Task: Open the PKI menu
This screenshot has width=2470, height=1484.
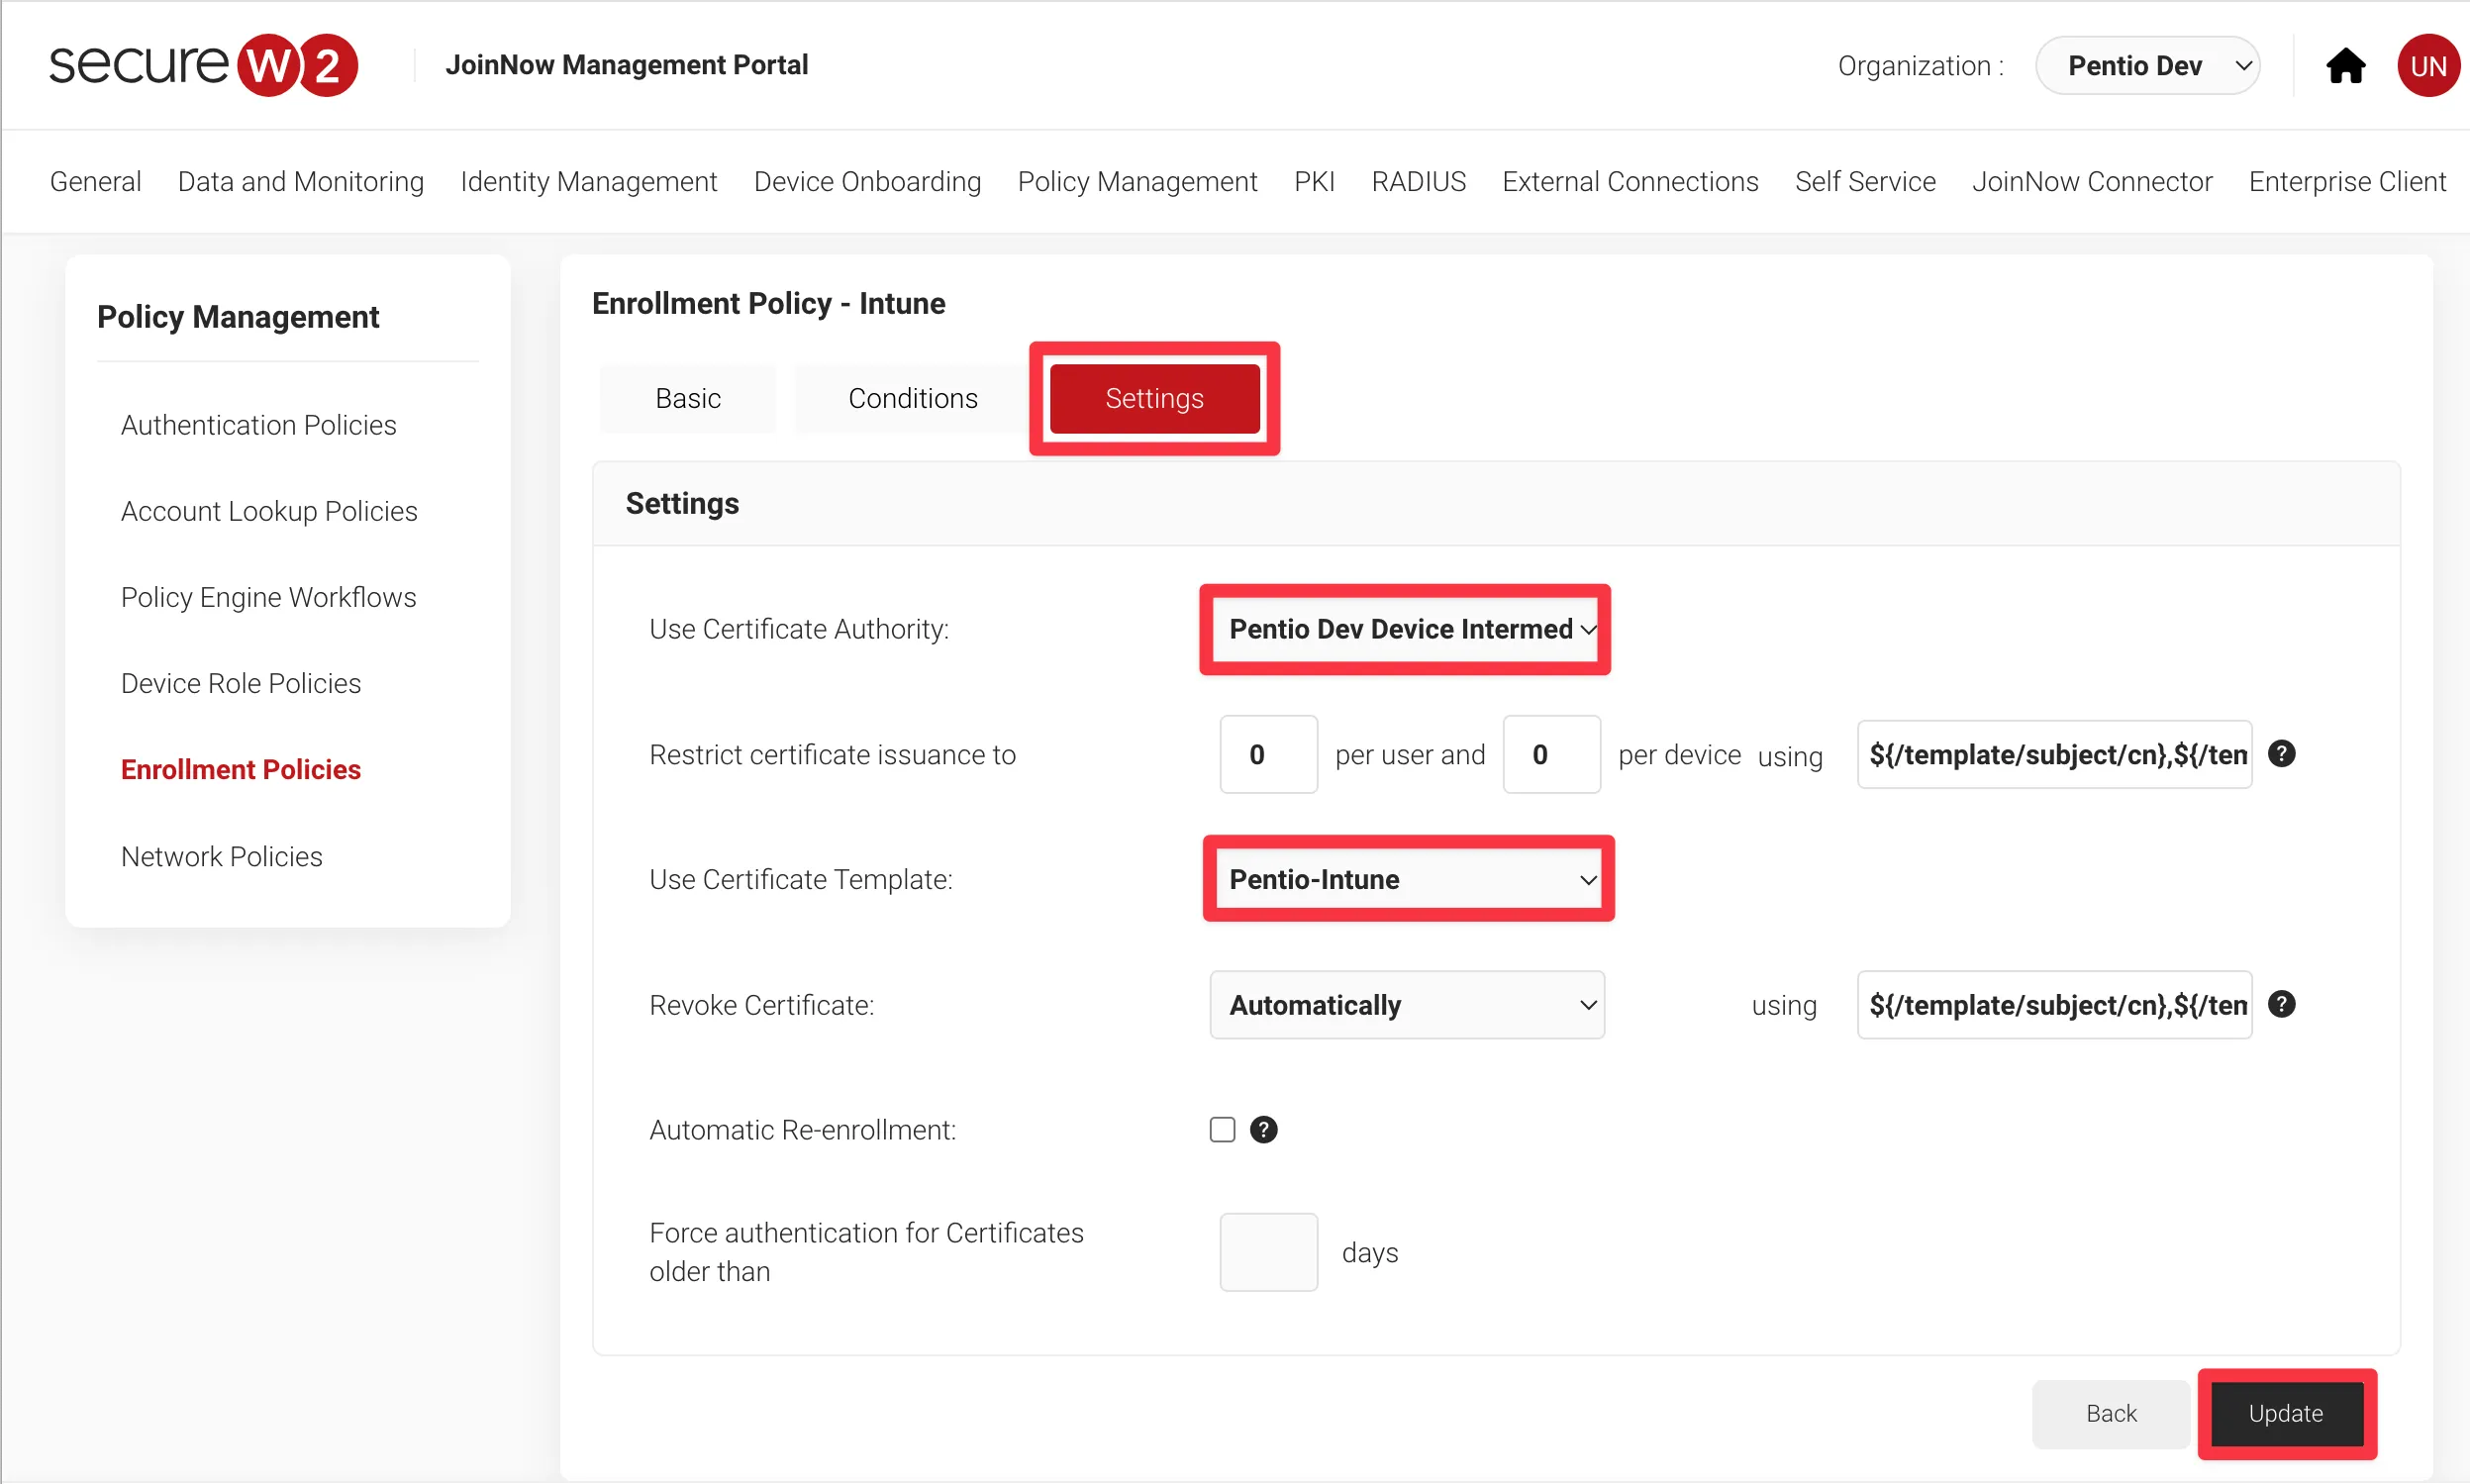Action: pos(1314,181)
